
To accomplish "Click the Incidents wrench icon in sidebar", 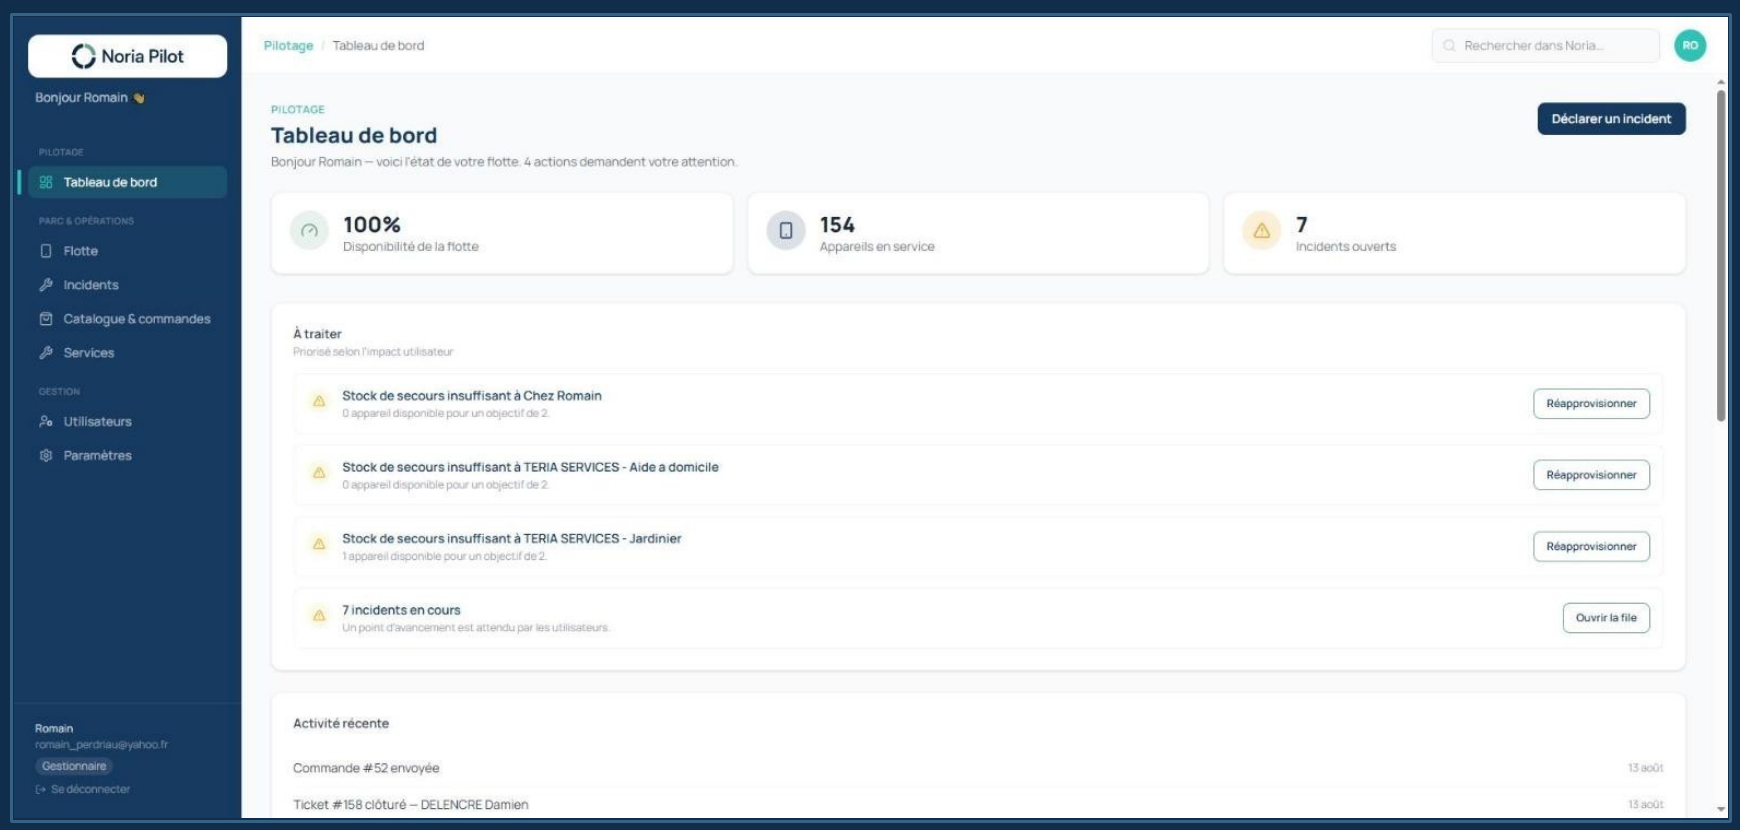I will pyautogui.click(x=46, y=285).
